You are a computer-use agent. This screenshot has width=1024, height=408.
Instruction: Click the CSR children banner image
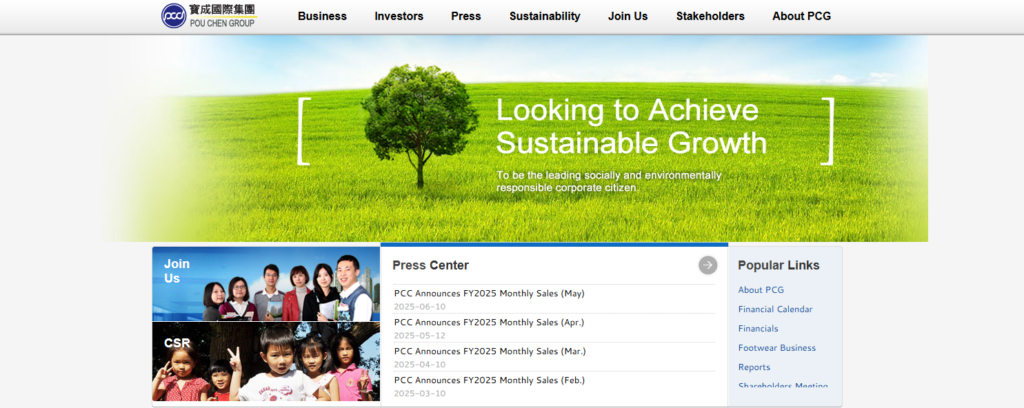pyautogui.click(x=266, y=362)
